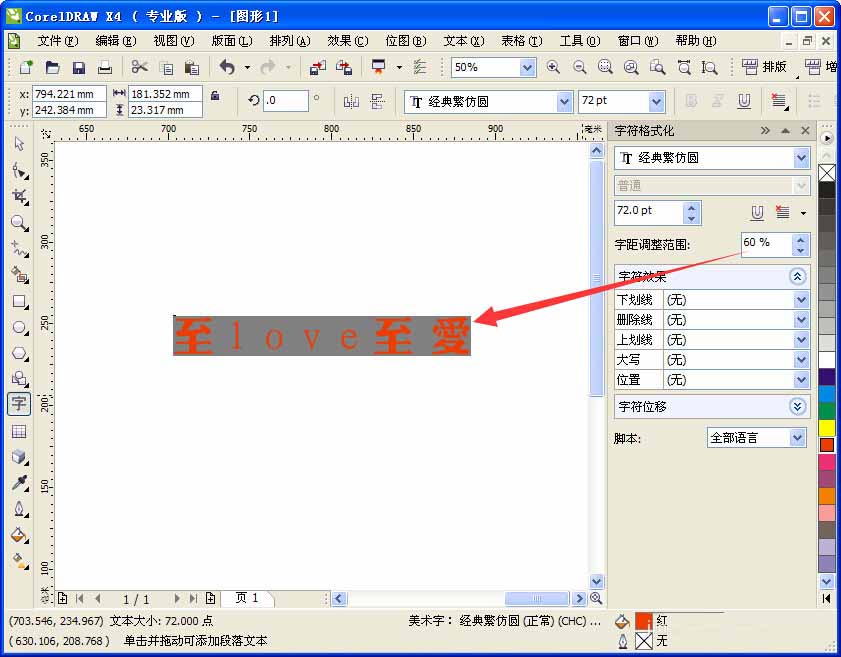Select the Fill bucket tool
Image resolution: width=841 pixels, height=657 pixels.
pyautogui.click(x=20, y=535)
